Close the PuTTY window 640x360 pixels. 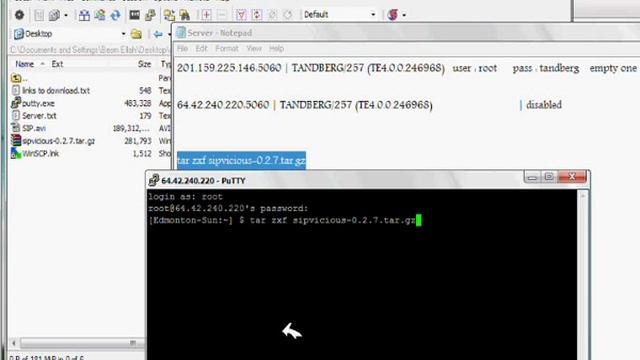(572, 177)
